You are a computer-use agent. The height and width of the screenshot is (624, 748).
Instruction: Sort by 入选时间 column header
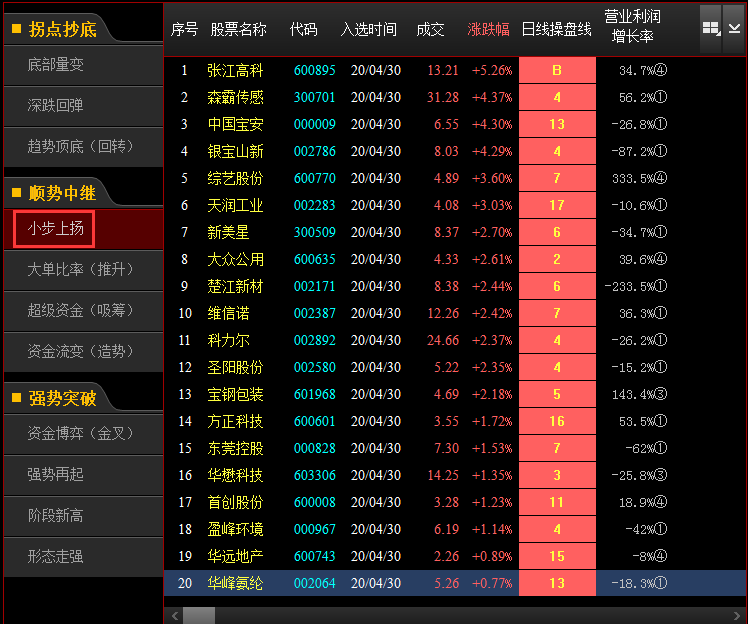click(368, 30)
